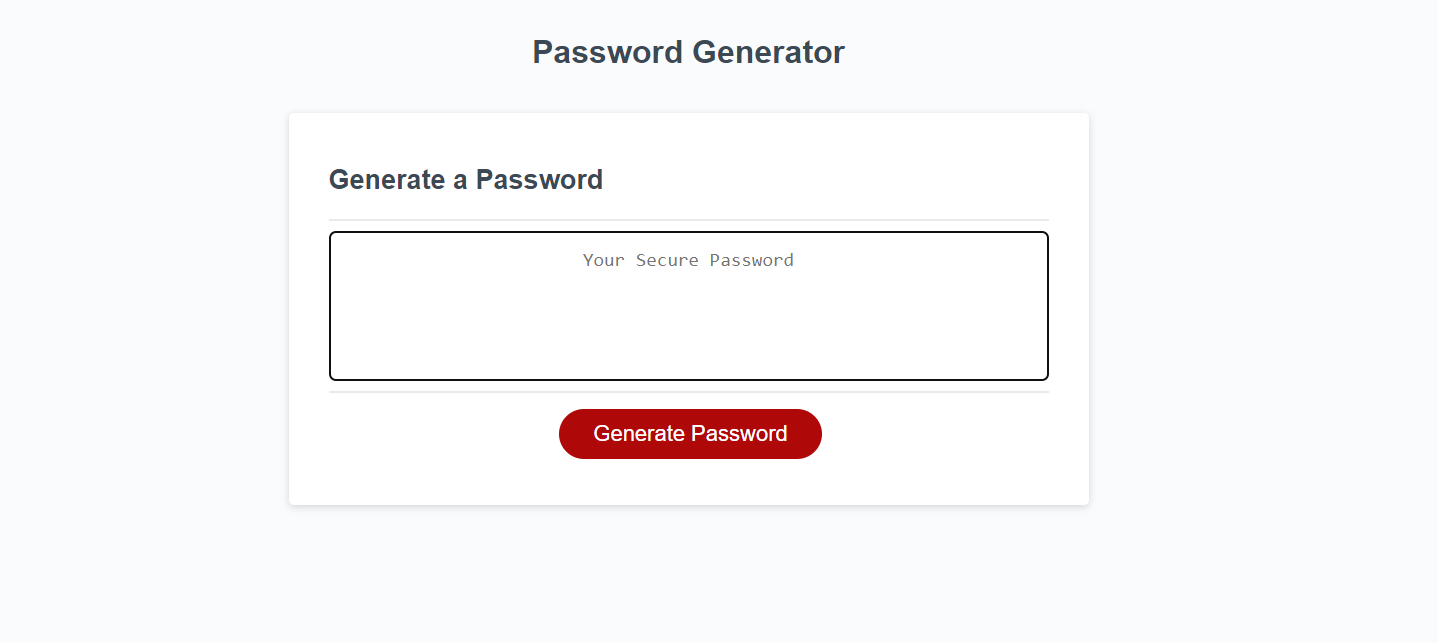Image resolution: width=1438 pixels, height=643 pixels.
Task: Click the divider above the Generate button
Action: pyautogui.click(x=688, y=393)
